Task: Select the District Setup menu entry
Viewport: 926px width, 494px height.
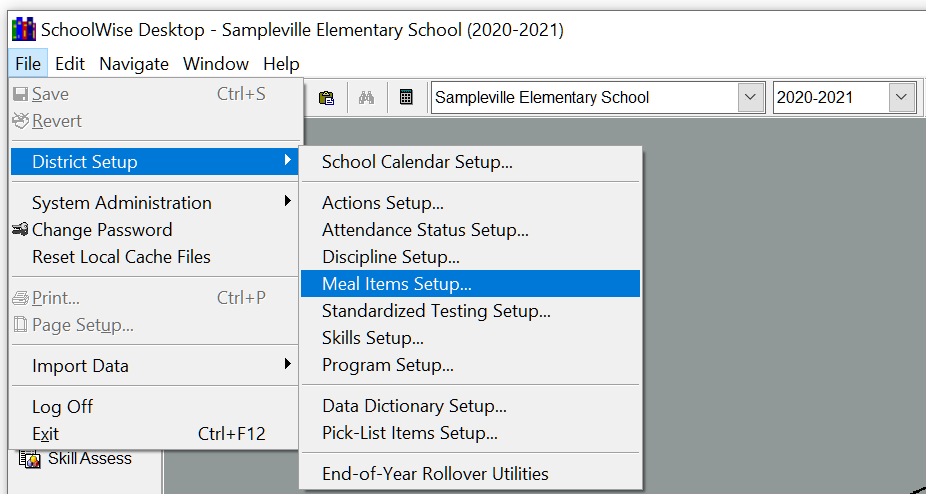Action: (x=155, y=162)
